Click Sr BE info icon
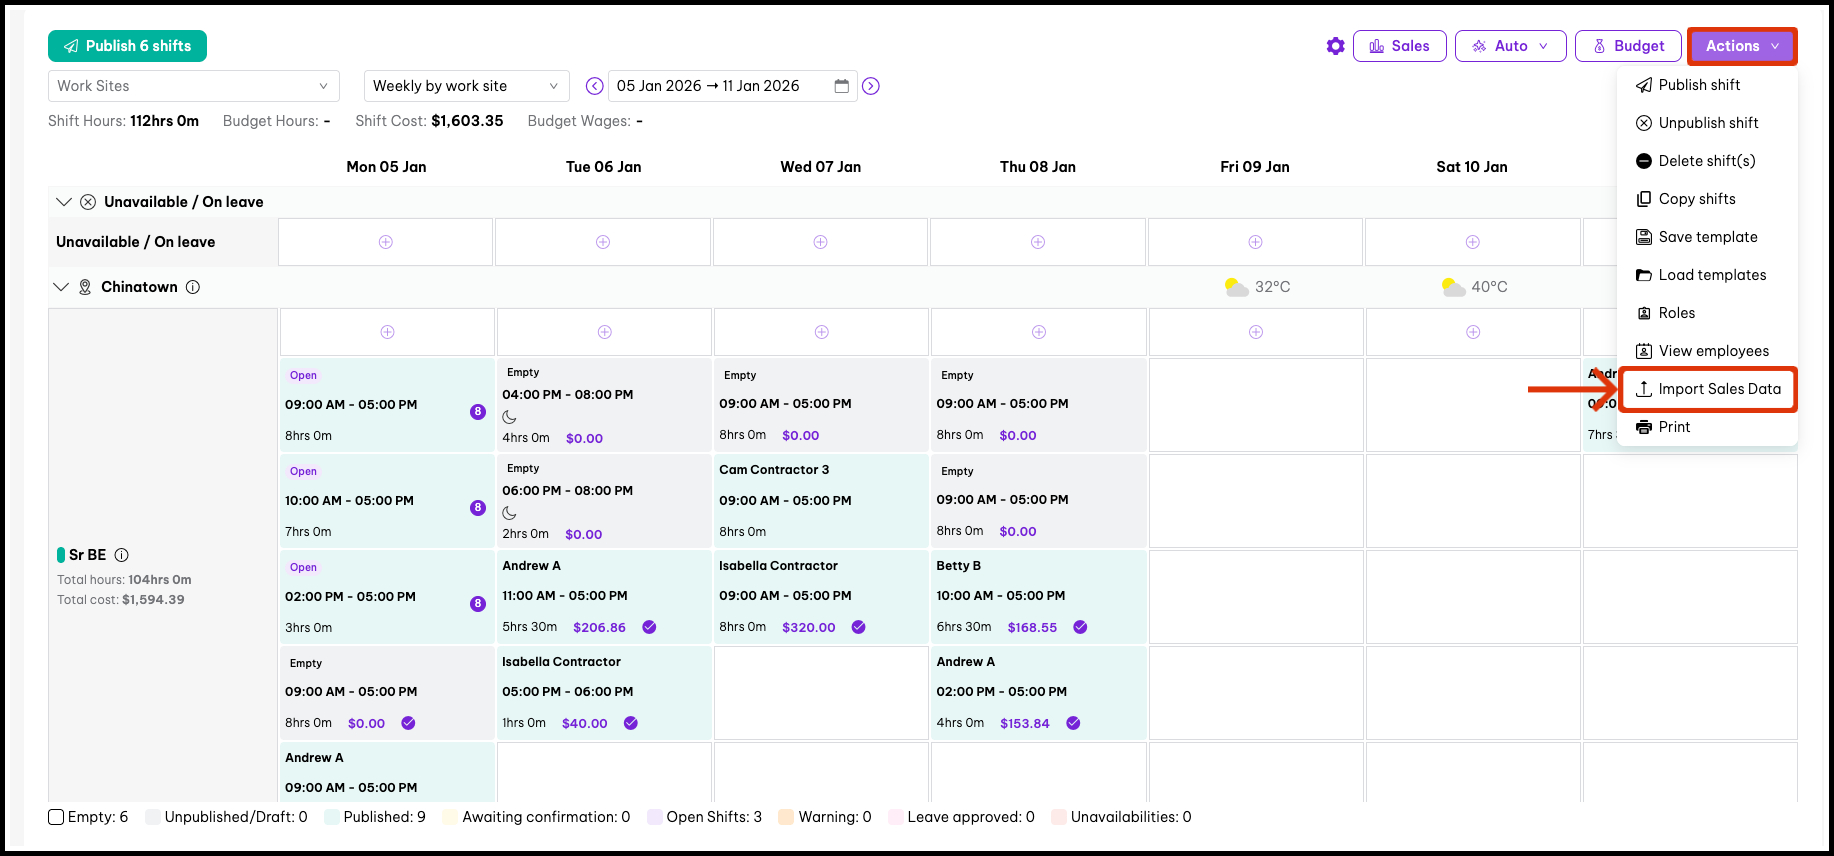 [122, 555]
